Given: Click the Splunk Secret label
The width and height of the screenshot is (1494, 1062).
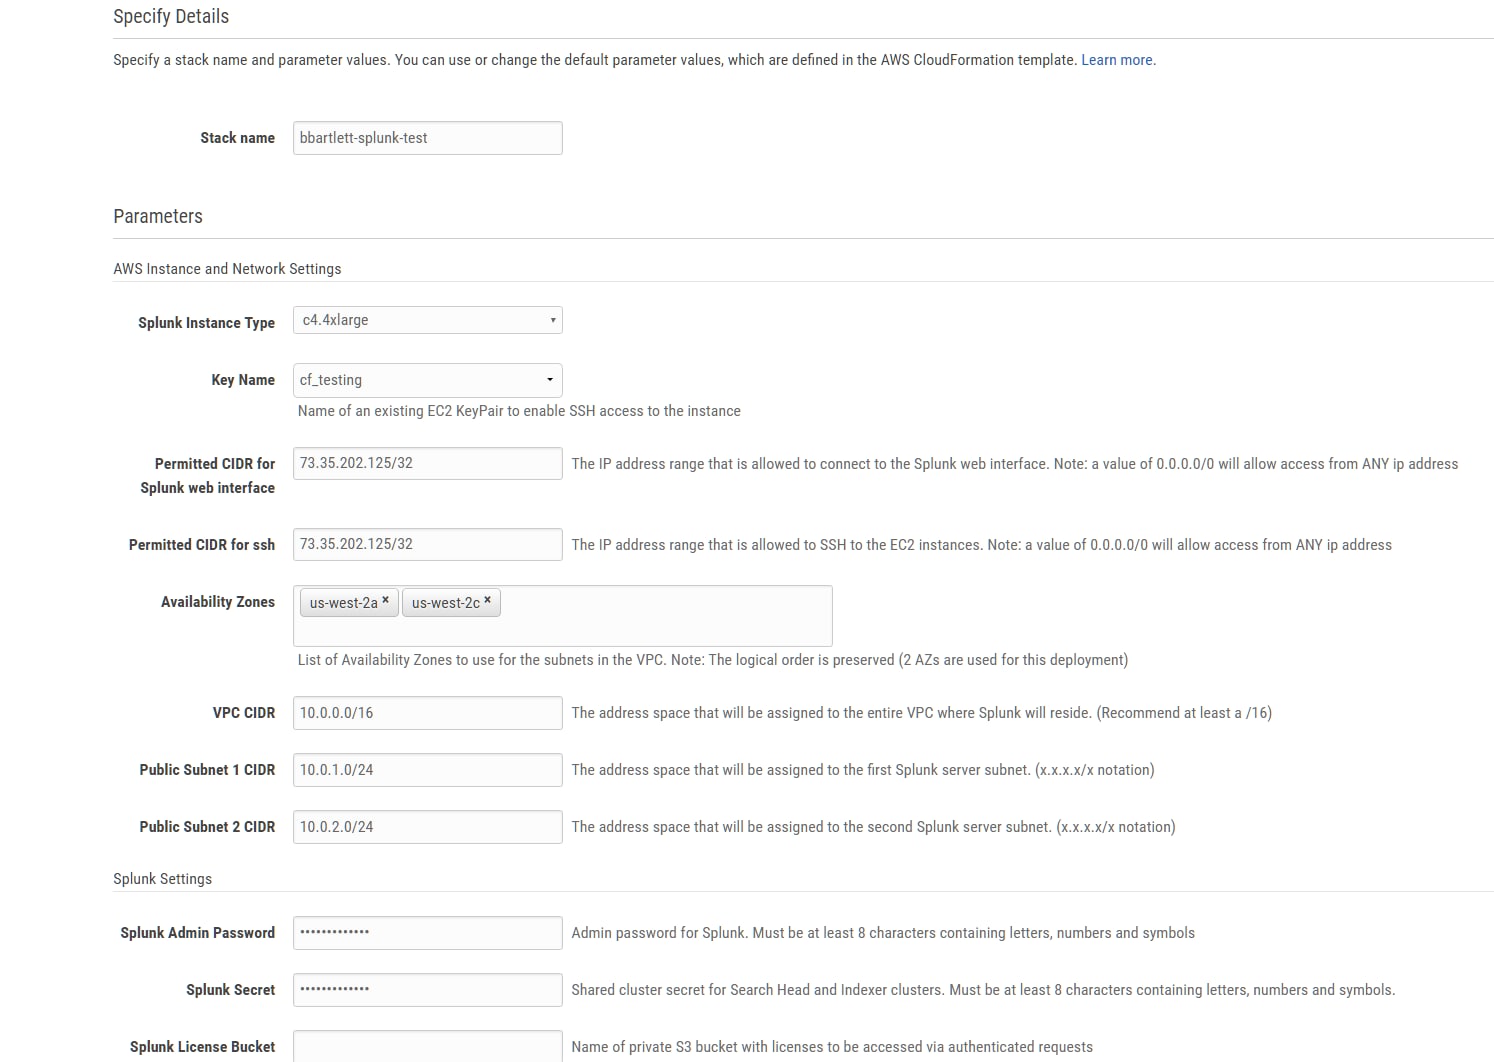Looking at the screenshot, I should [x=230, y=990].
